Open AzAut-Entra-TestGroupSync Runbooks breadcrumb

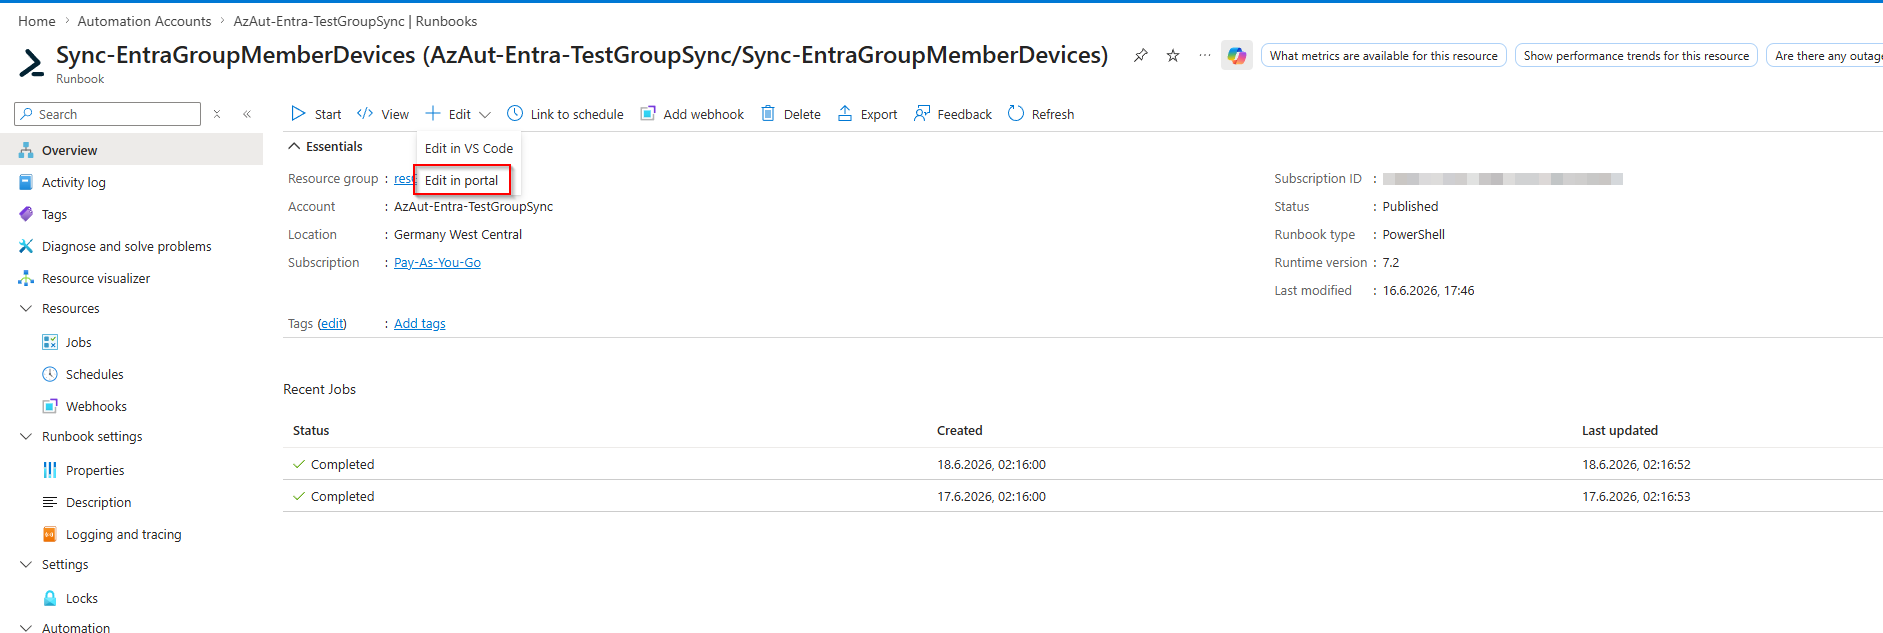coord(355,21)
